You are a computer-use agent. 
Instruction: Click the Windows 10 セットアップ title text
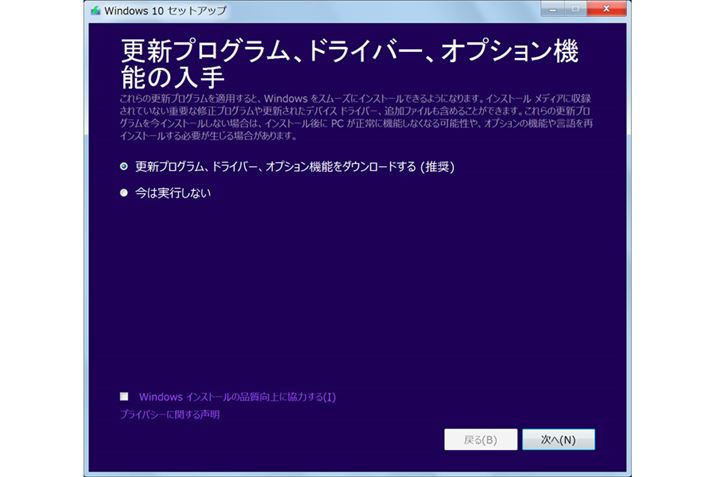165,10
